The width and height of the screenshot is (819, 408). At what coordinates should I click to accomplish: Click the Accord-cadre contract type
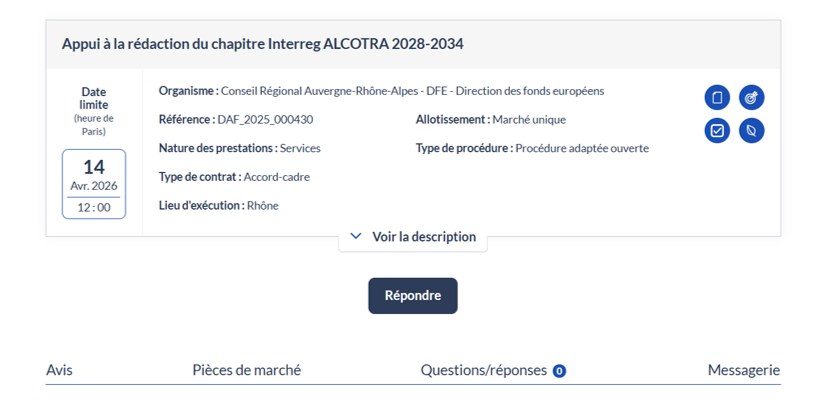(277, 177)
